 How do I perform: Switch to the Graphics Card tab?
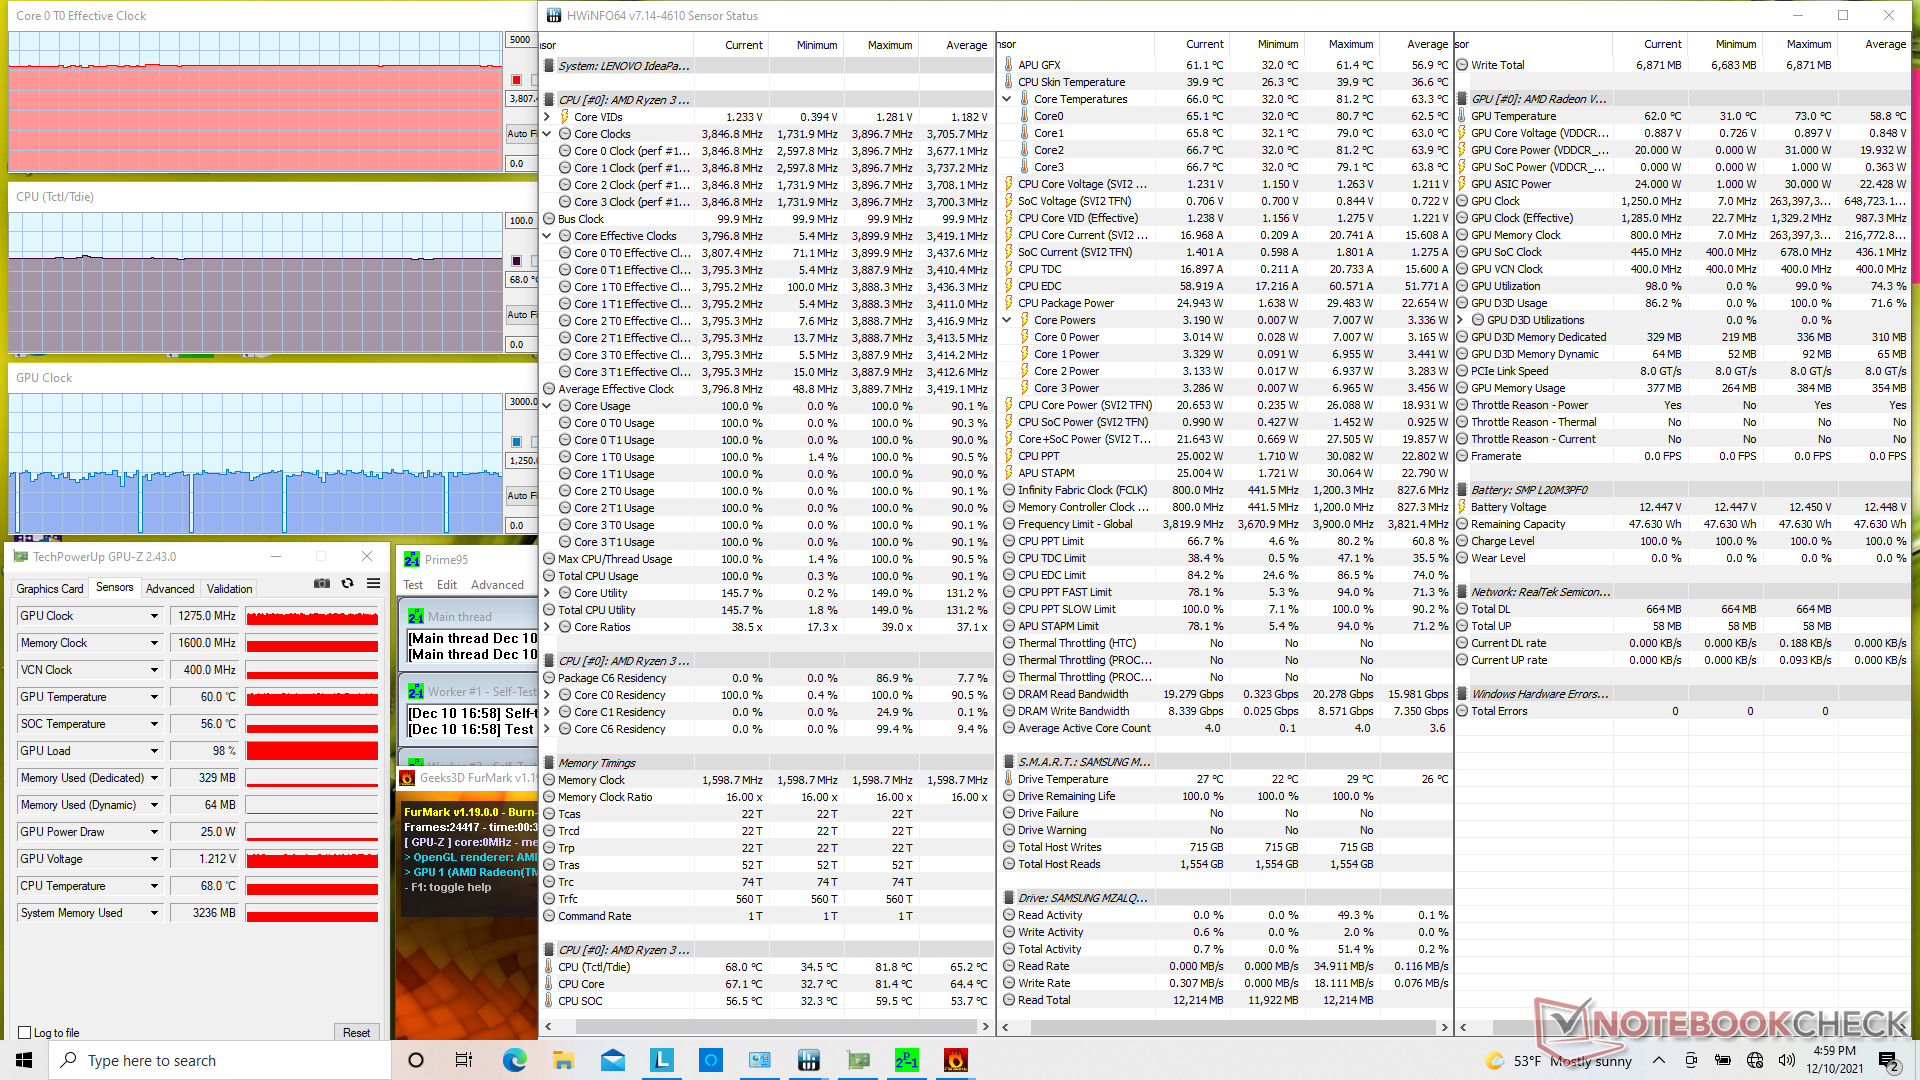tap(50, 589)
